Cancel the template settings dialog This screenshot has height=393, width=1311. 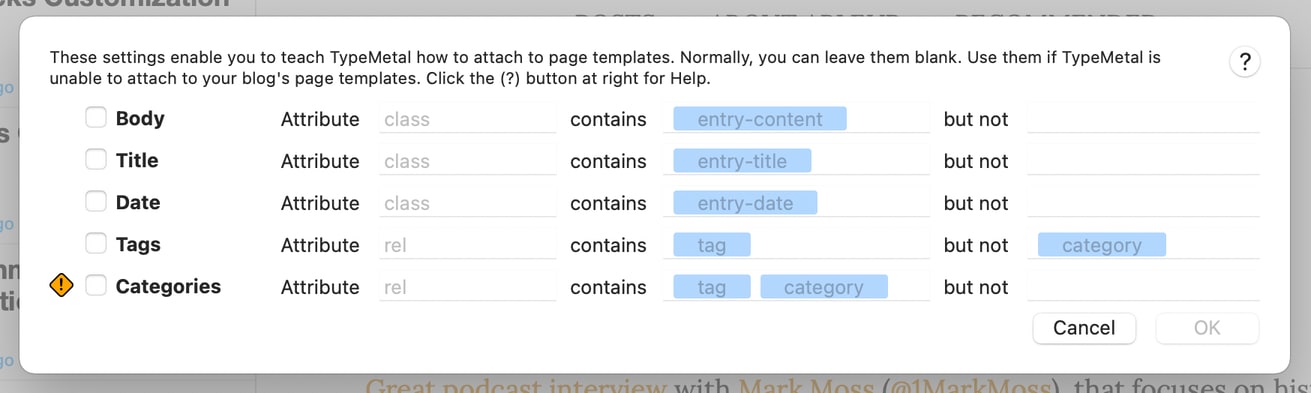point(1084,328)
